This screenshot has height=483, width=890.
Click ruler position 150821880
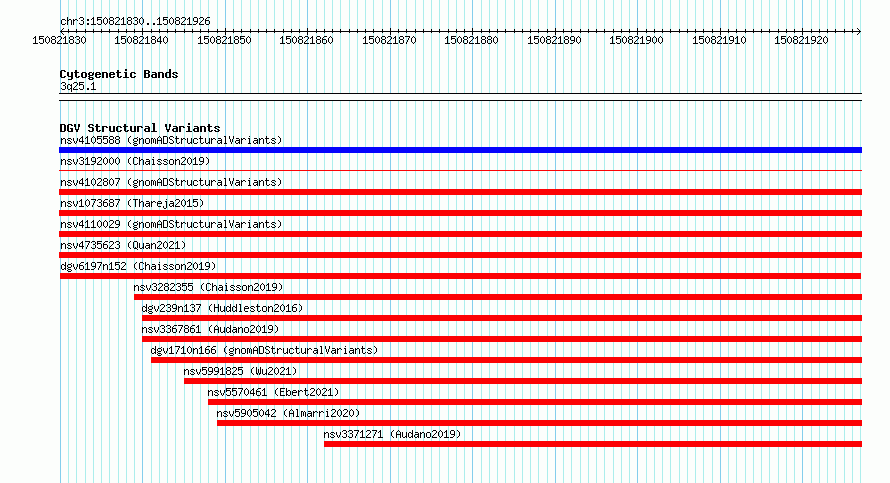tap(471, 40)
